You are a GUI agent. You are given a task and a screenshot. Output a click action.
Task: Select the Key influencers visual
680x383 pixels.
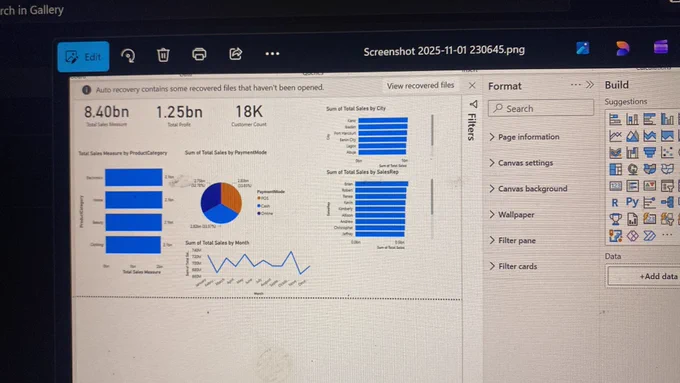click(x=650, y=202)
